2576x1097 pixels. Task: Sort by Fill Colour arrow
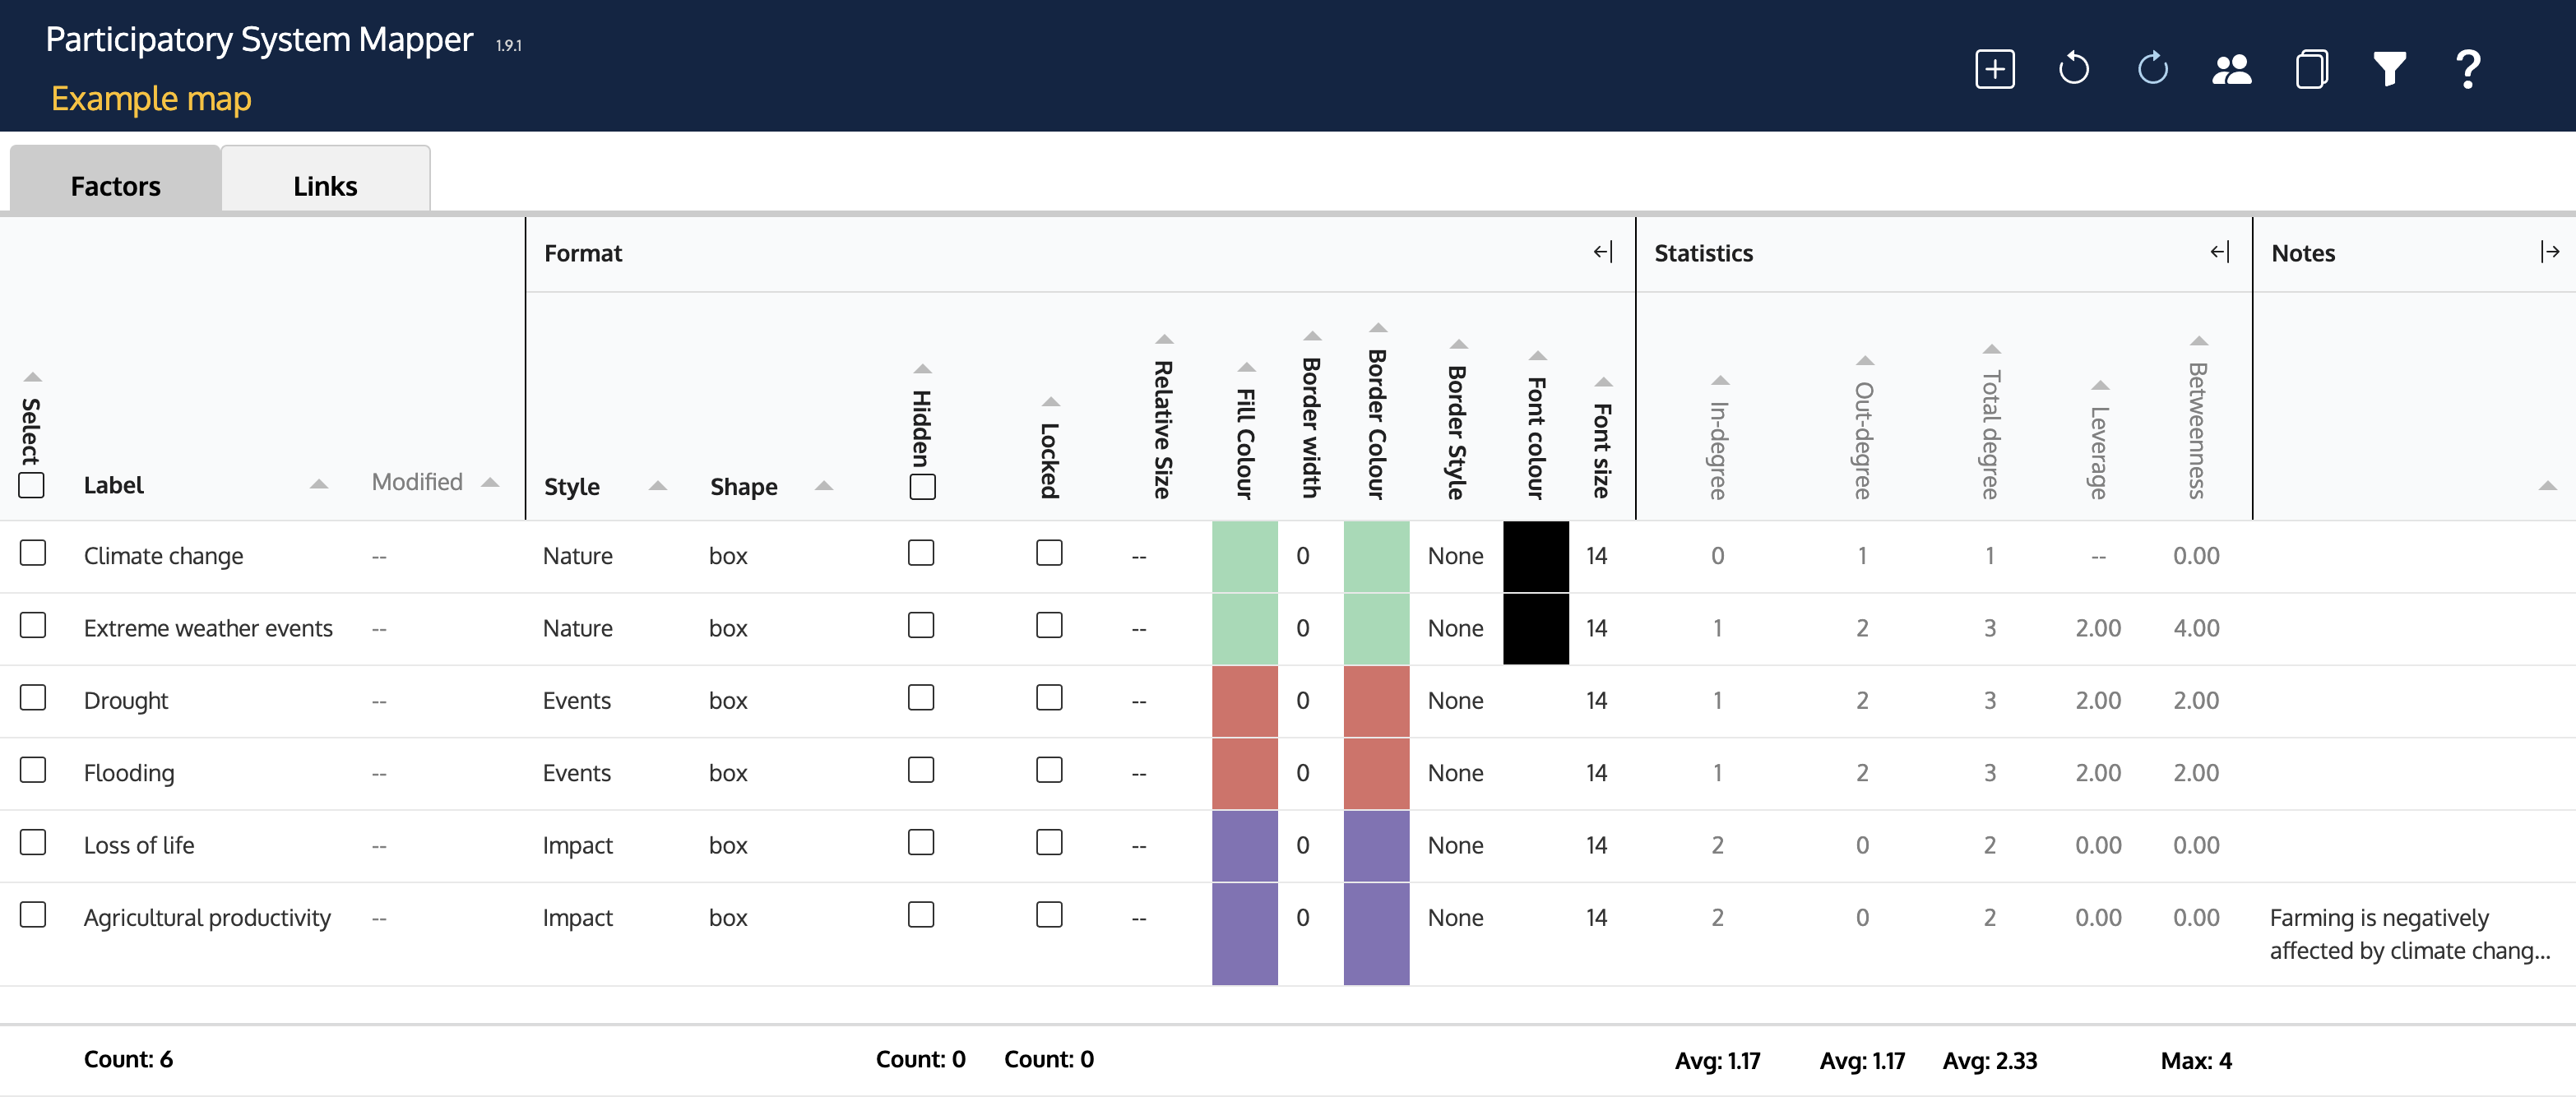(x=1246, y=368)
